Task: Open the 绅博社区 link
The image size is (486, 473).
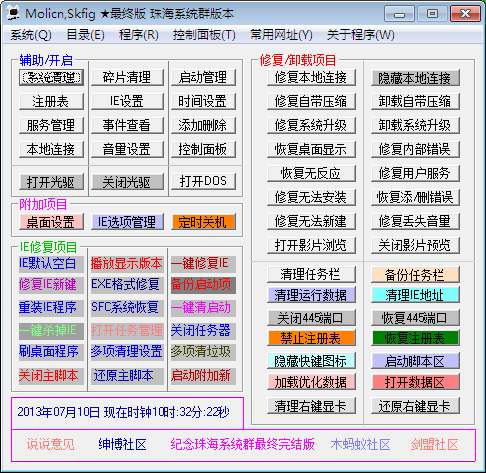Action: click(122, 444)
